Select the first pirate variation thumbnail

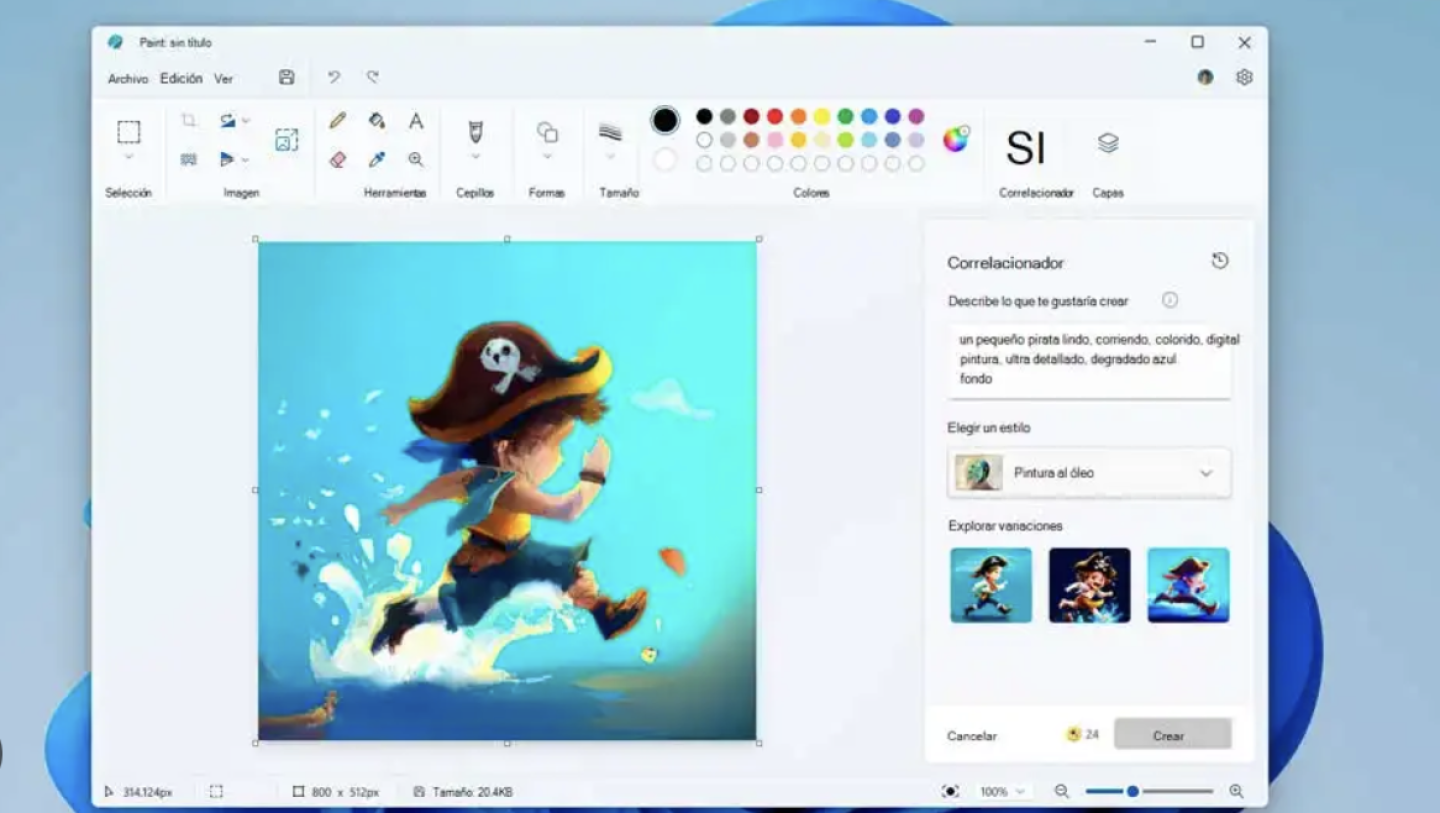[990, 585]
